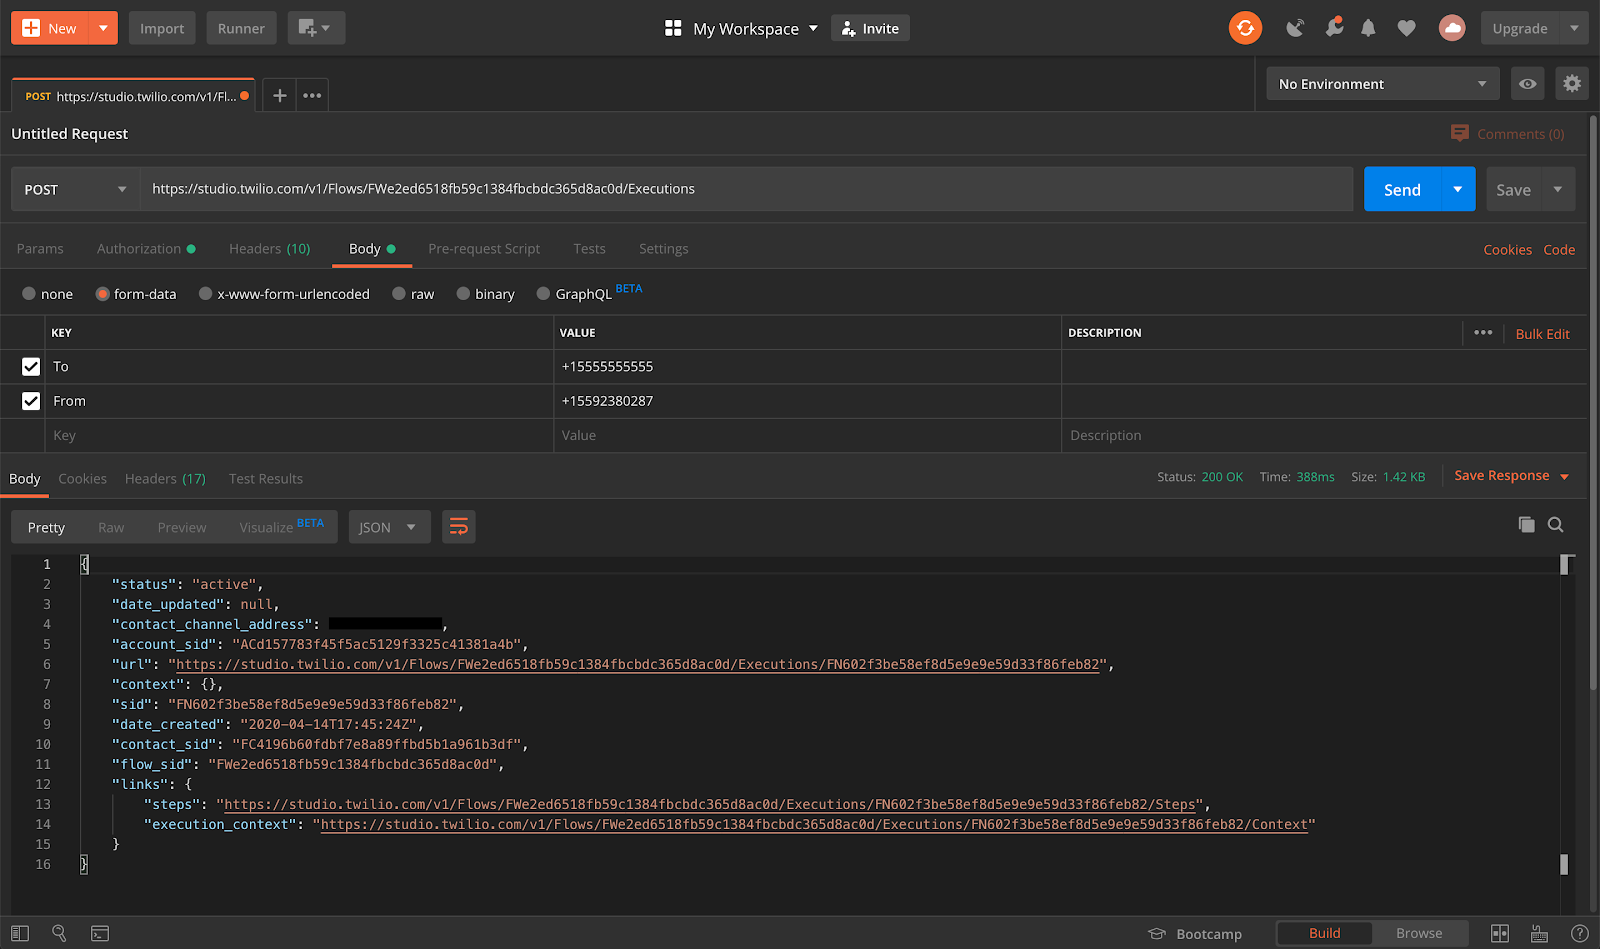This screenshot has width=1600, height=949.
Task: Toggle line wrap in response viewer
Action: tap(459, 527)
